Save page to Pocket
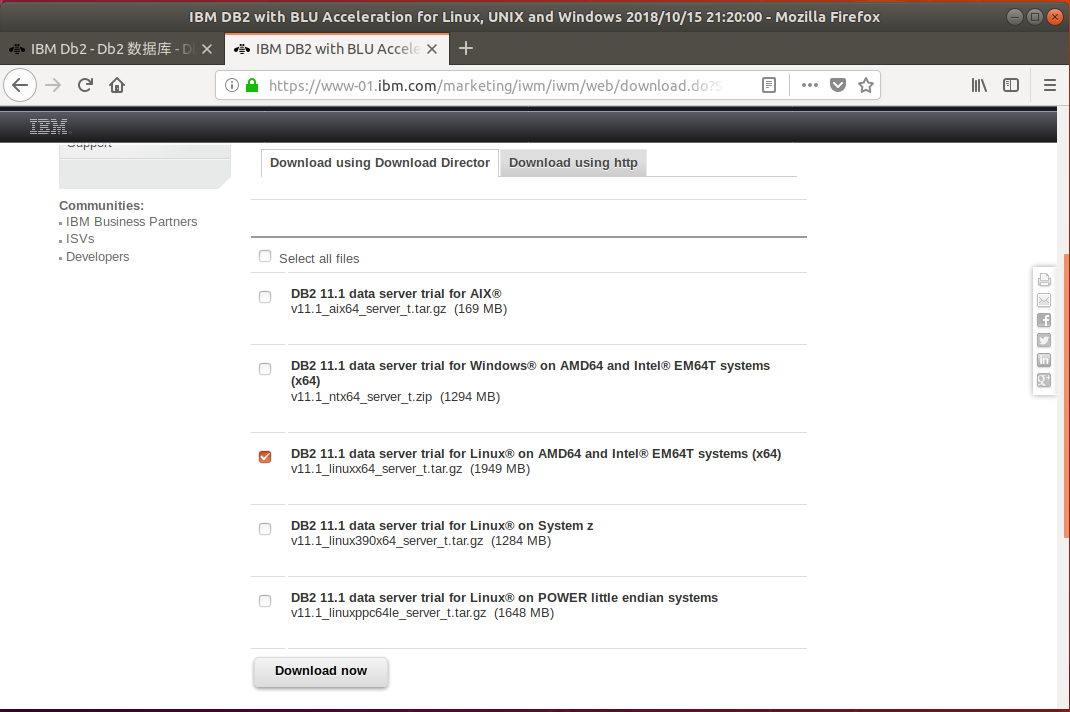Viewport: 1070px width, 712px height. pyautogui.click(x=838, y=85)
